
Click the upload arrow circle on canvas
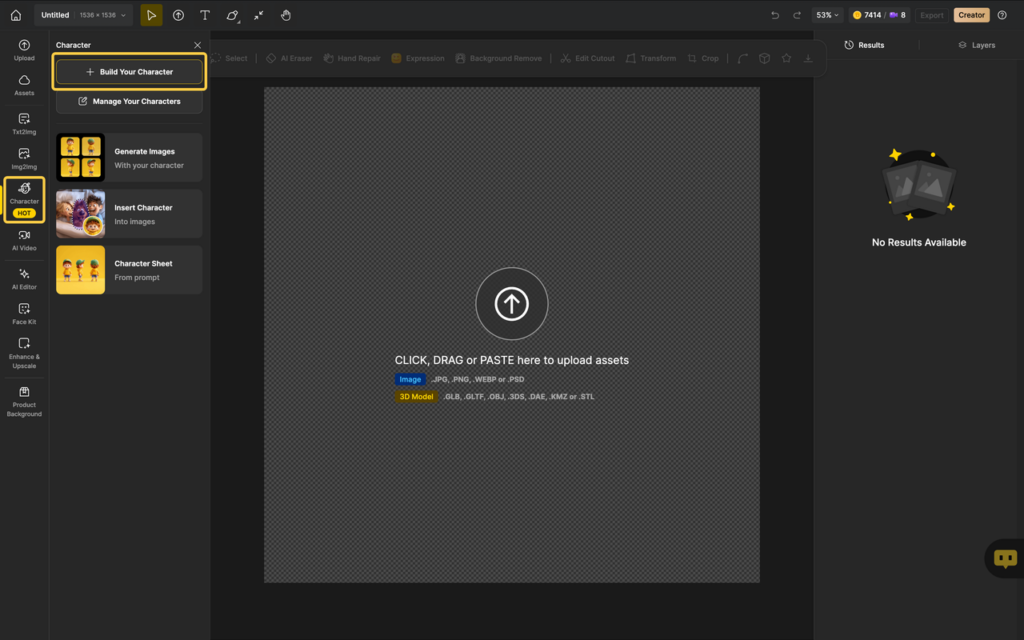click(x=511, y=304)
